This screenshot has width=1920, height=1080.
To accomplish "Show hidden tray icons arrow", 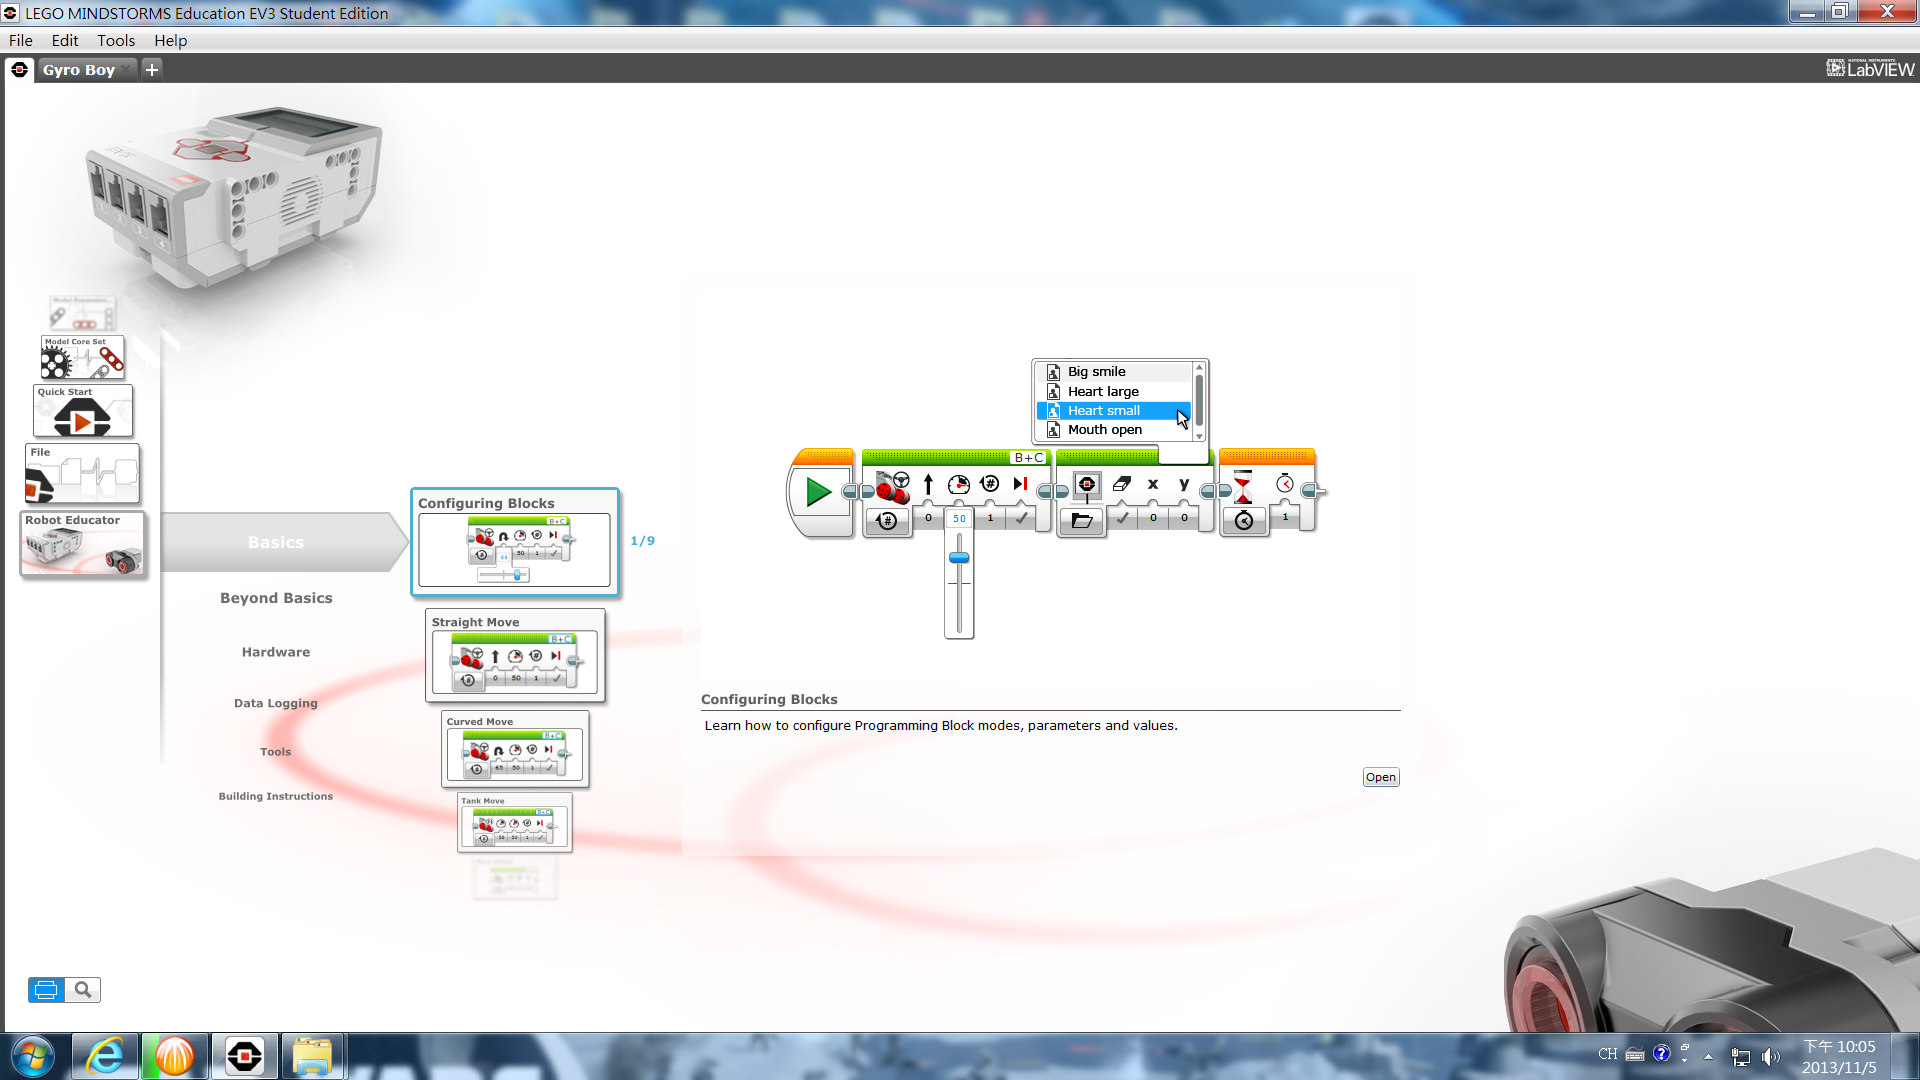I will [x=1708, y=1056].
